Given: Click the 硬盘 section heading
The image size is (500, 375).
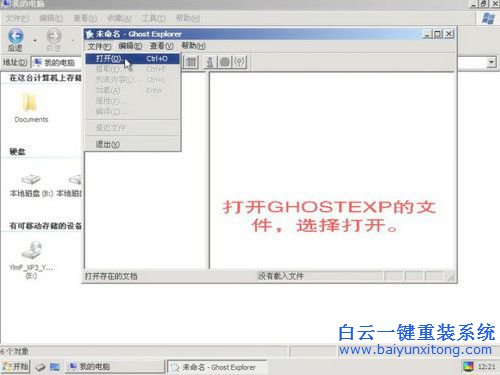Looking at the screenshot, I should click(x=17, y=152).
